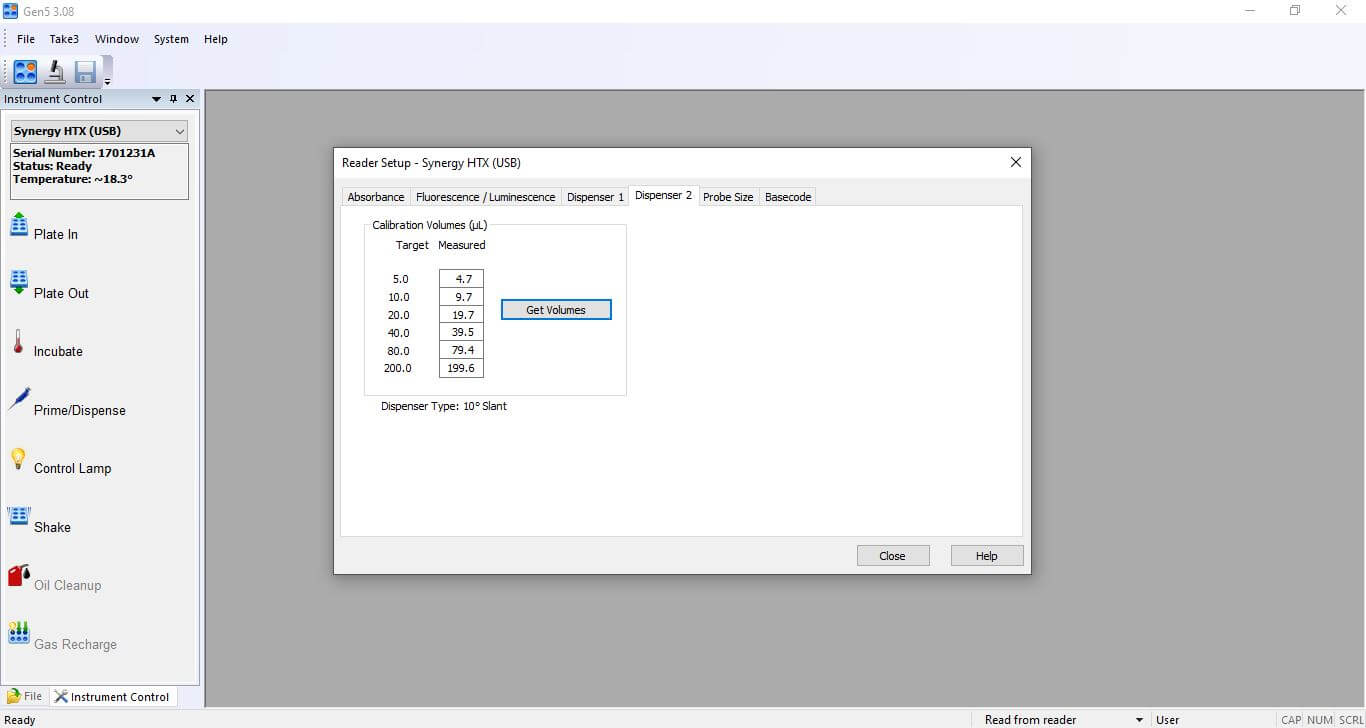The image size is (1366, 728).
Task: Click the Shake plate icon
Action: [x=19, y=517]
